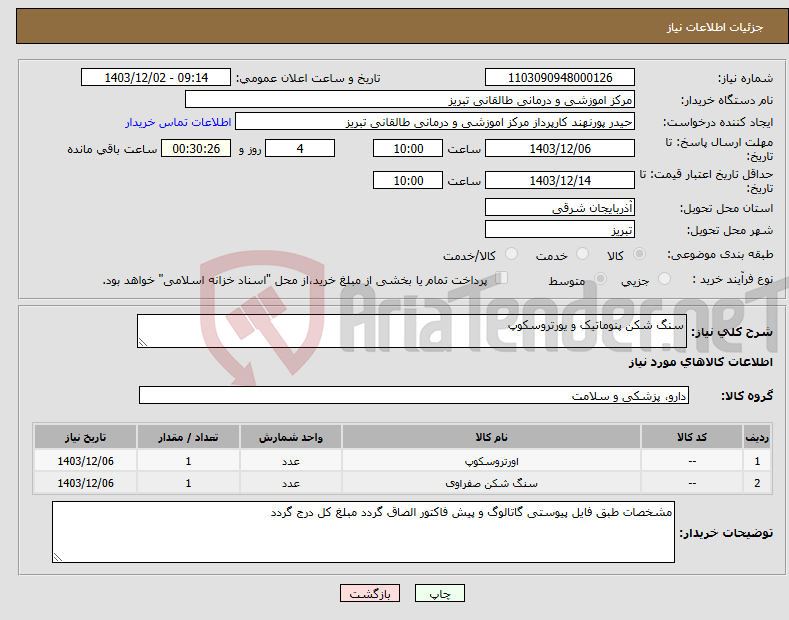Click row number 1 cell
789x620 pixels.
[x=757, y=461]
